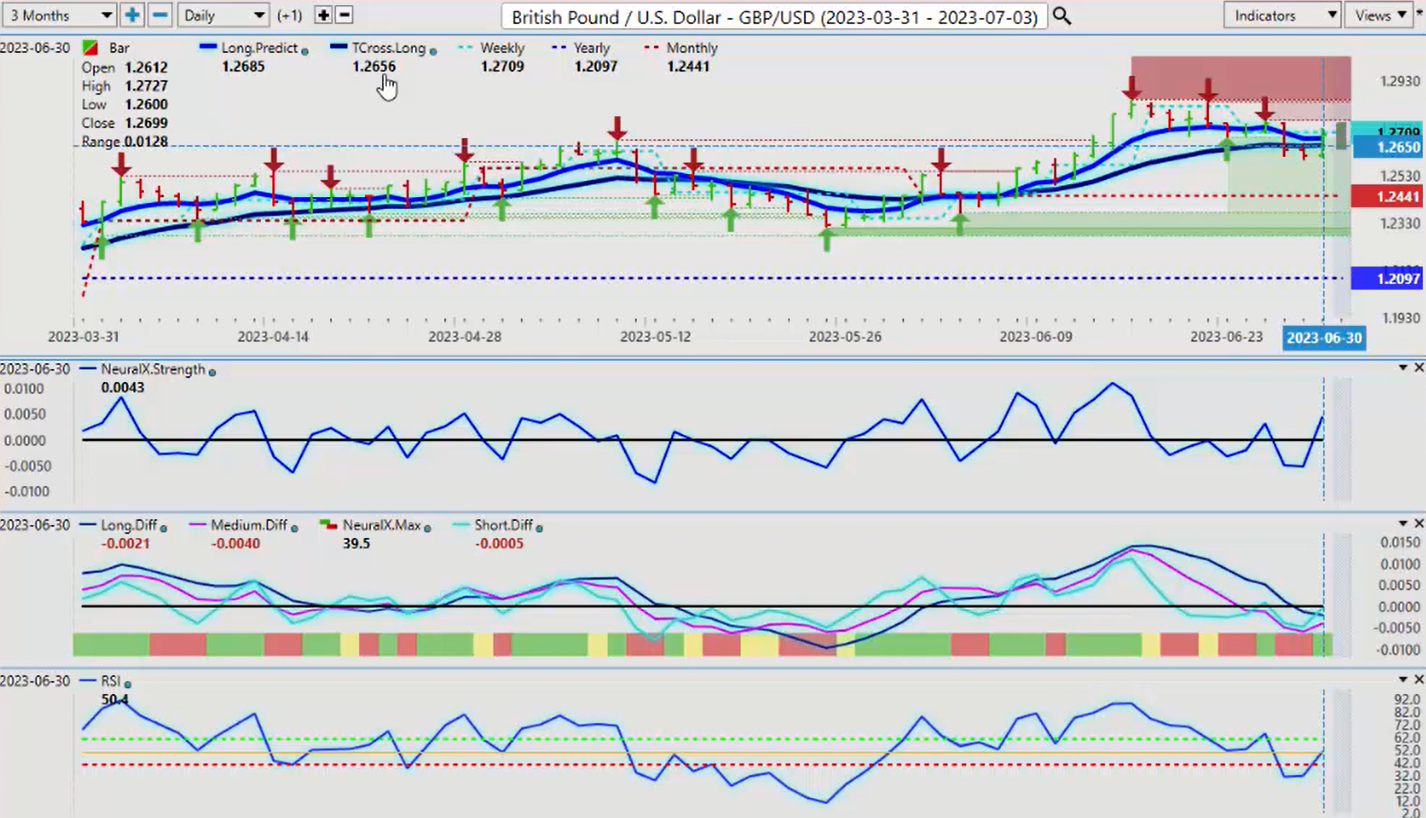Click the Long.Diff indicator settings dot
1426x818 pixels.
coord(163,527)
